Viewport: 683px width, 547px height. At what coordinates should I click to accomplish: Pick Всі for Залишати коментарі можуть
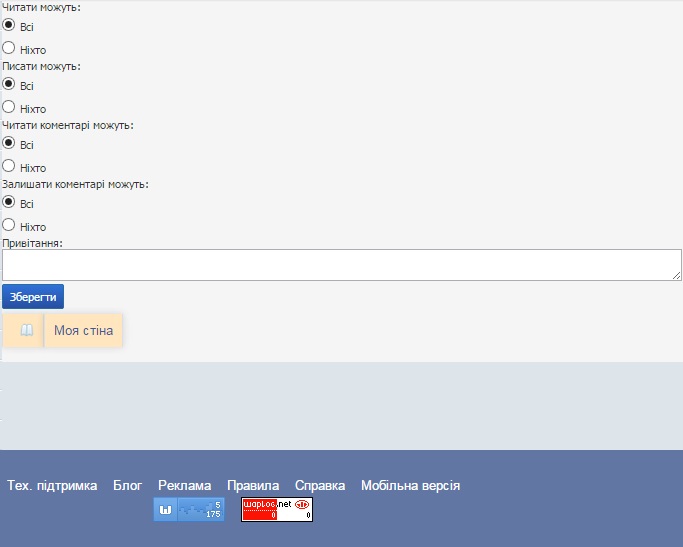tap(9, 203)
